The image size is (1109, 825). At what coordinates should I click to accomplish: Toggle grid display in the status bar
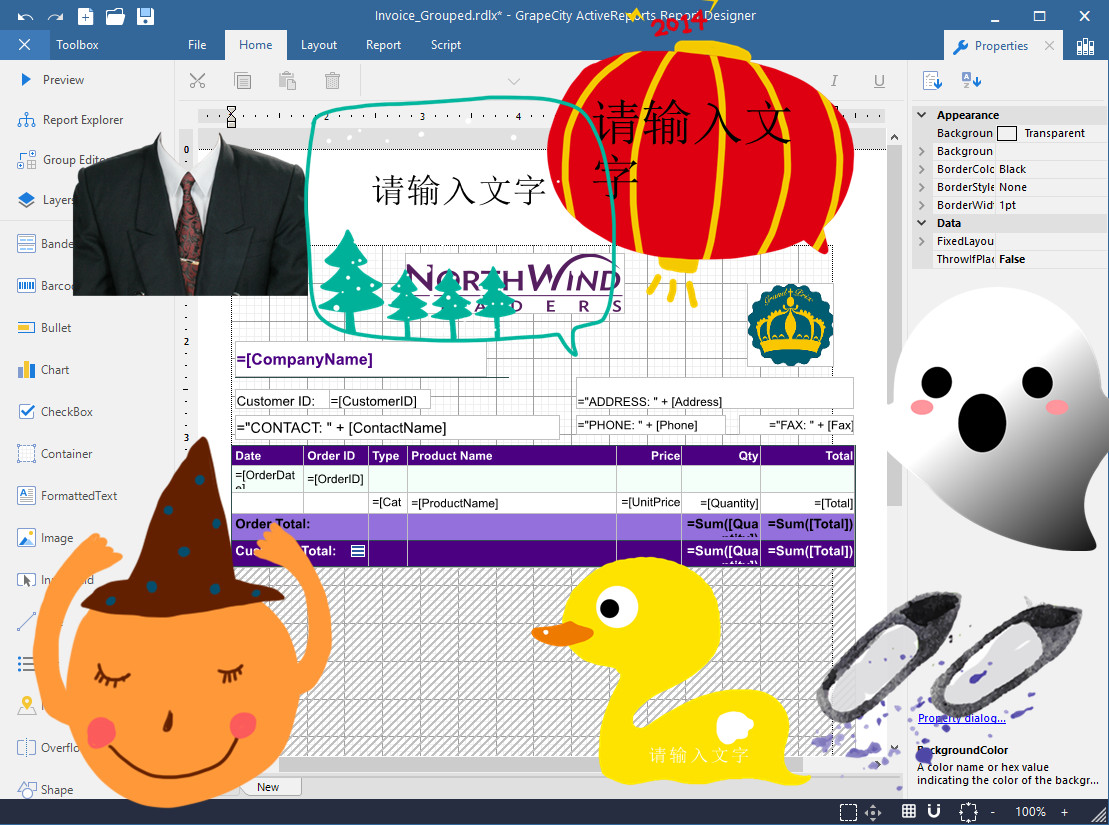(x=908, y=811)
